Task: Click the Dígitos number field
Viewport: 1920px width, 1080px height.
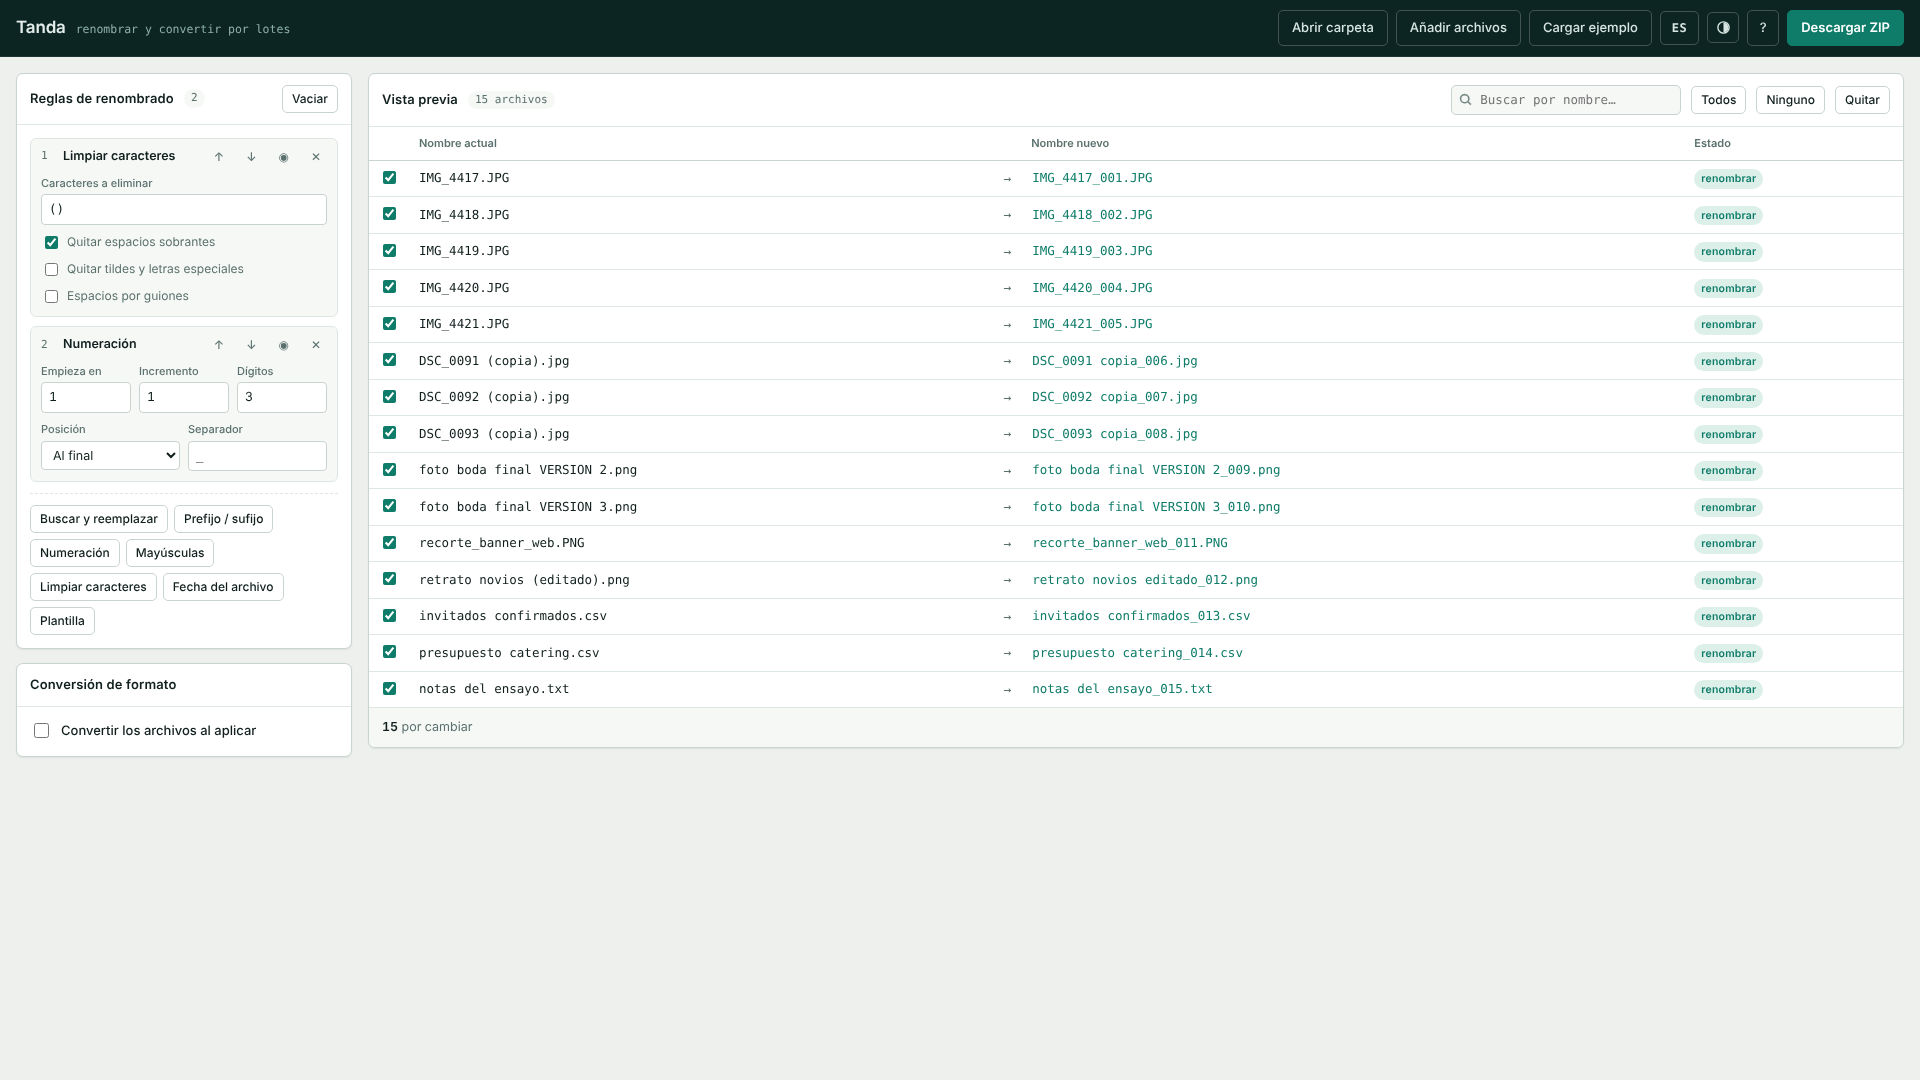Action: coord(282,397)
